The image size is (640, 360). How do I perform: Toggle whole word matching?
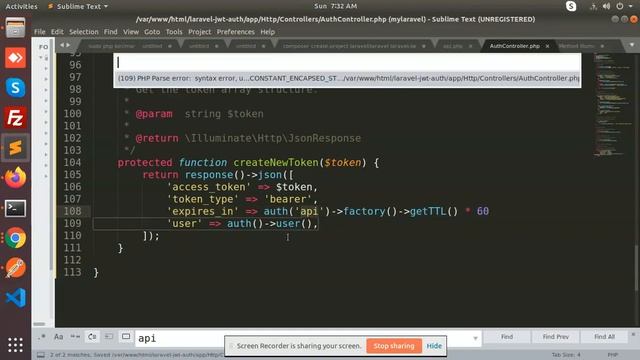[x=75, y=337]
